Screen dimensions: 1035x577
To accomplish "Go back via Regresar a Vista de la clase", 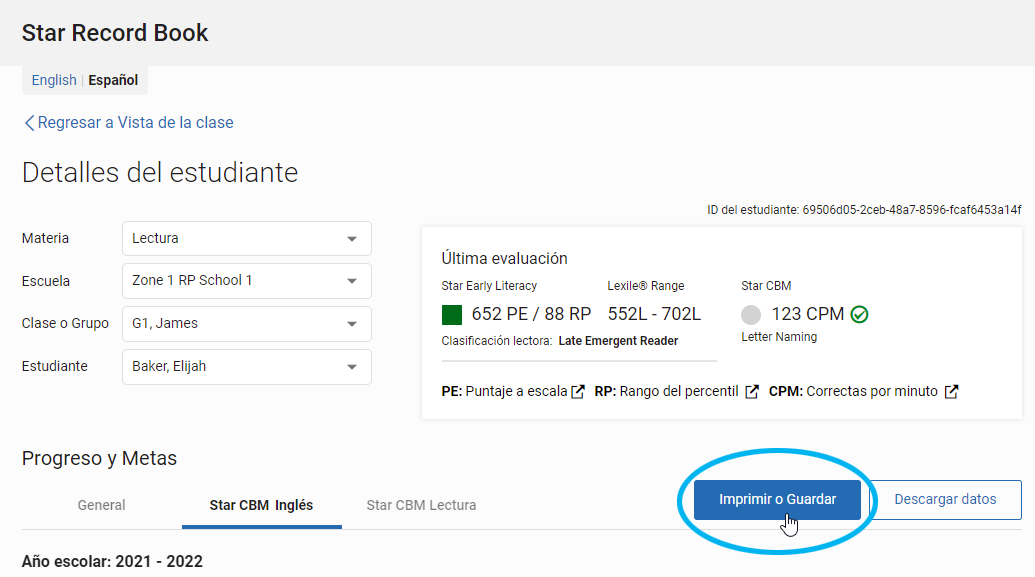I will click(x=135, y=123).
